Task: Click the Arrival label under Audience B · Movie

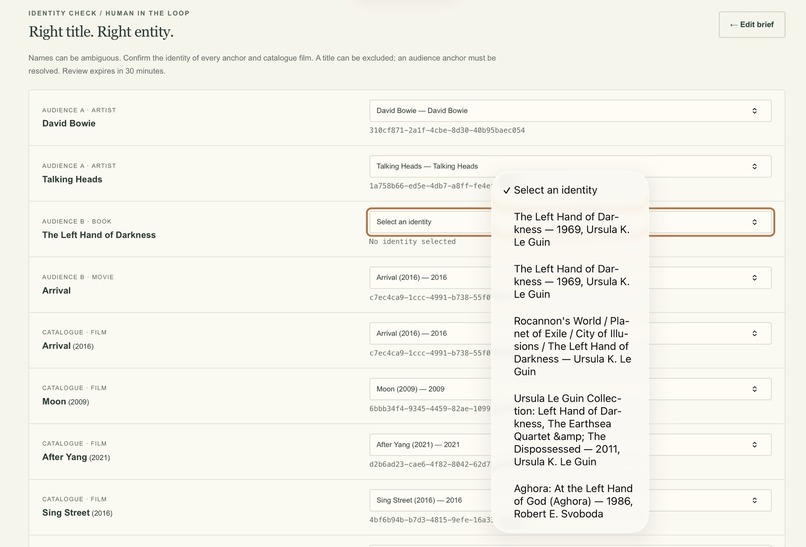Action: [57, 290]
